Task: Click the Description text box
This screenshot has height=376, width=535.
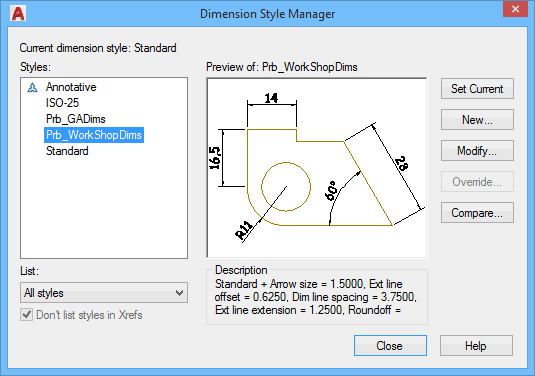Action: [317, 297]
